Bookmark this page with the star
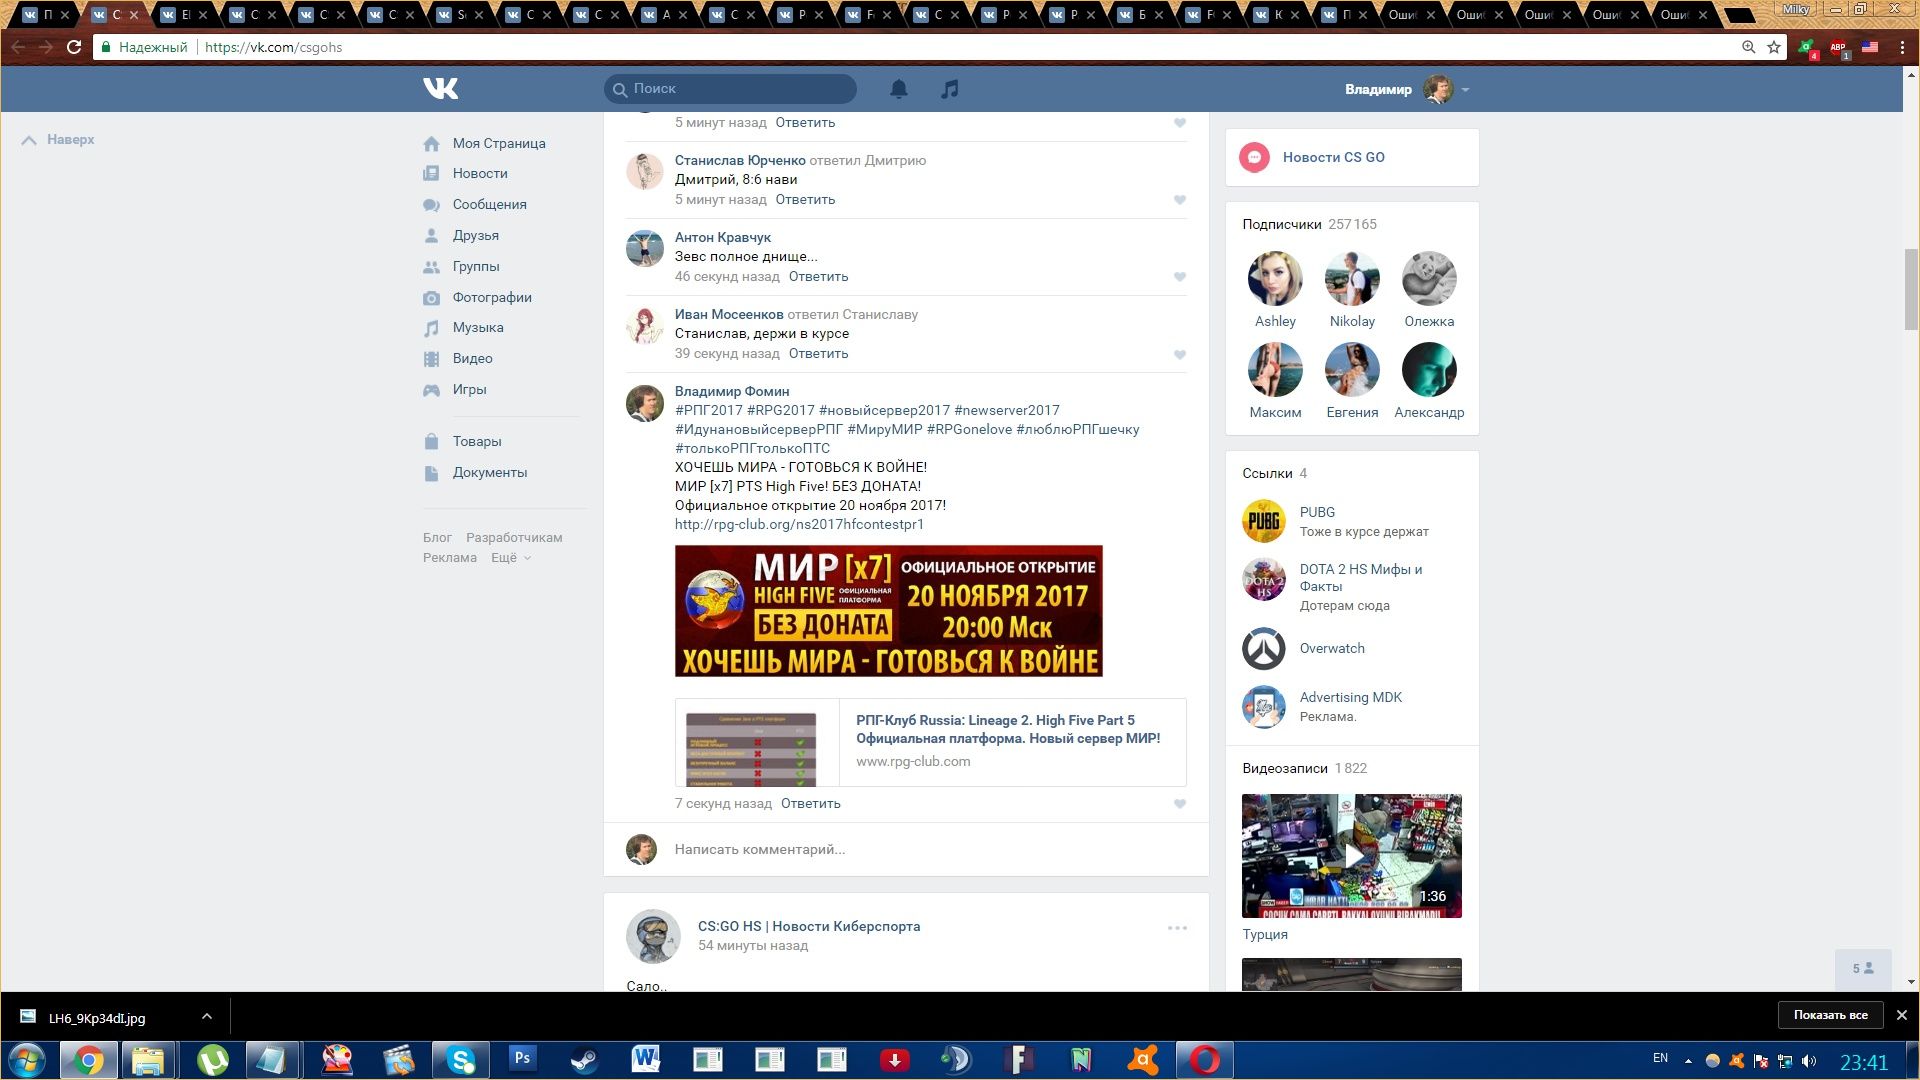Viewport: 1920px width, 1080px height. pos(1774,47)
